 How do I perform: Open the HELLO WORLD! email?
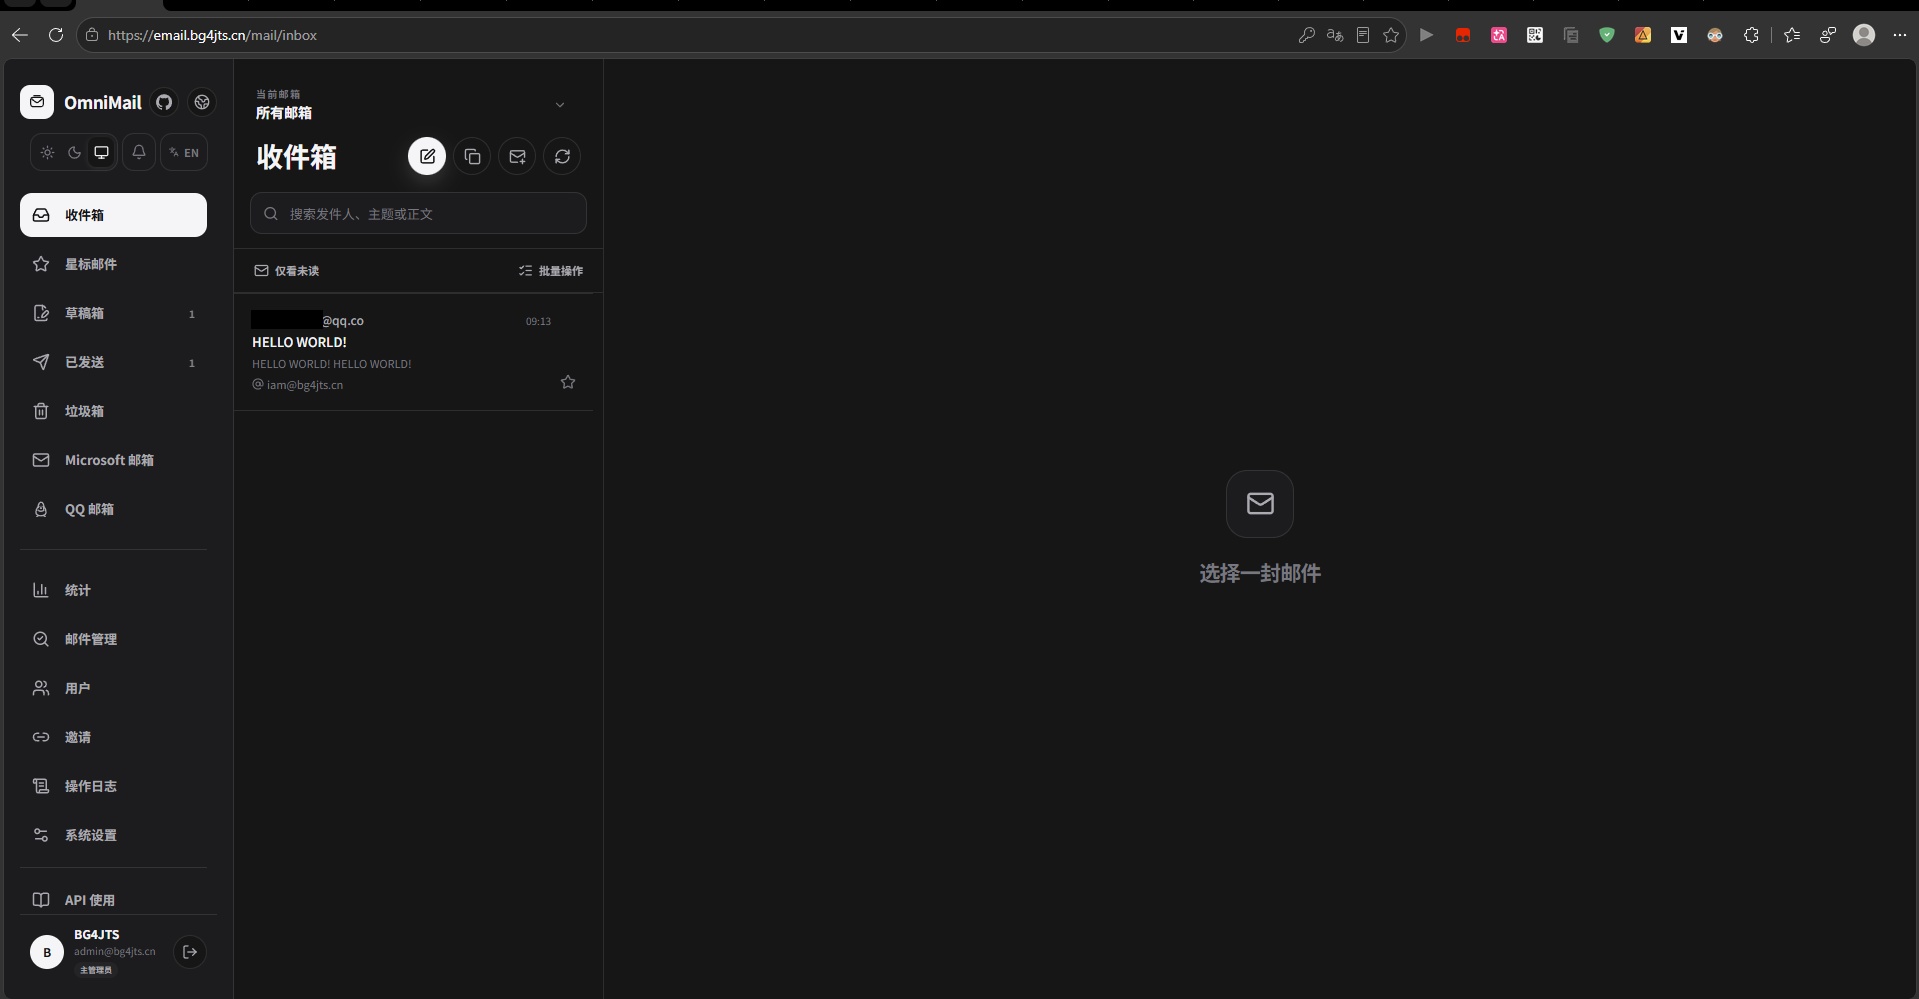(413, 352)
